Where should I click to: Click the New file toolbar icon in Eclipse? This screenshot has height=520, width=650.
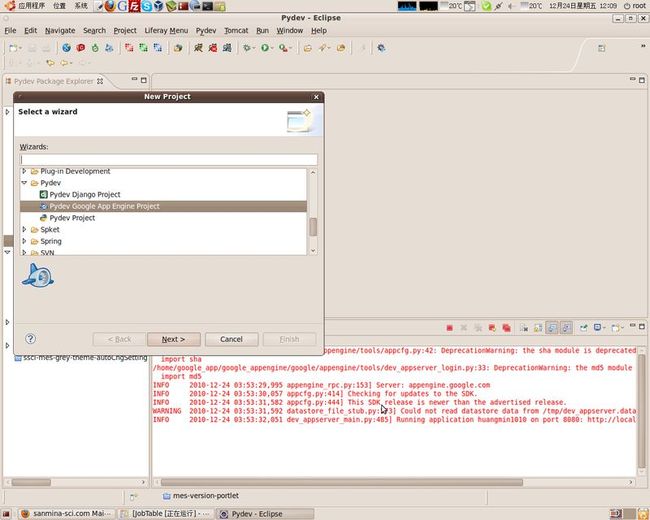pos(14,48)
